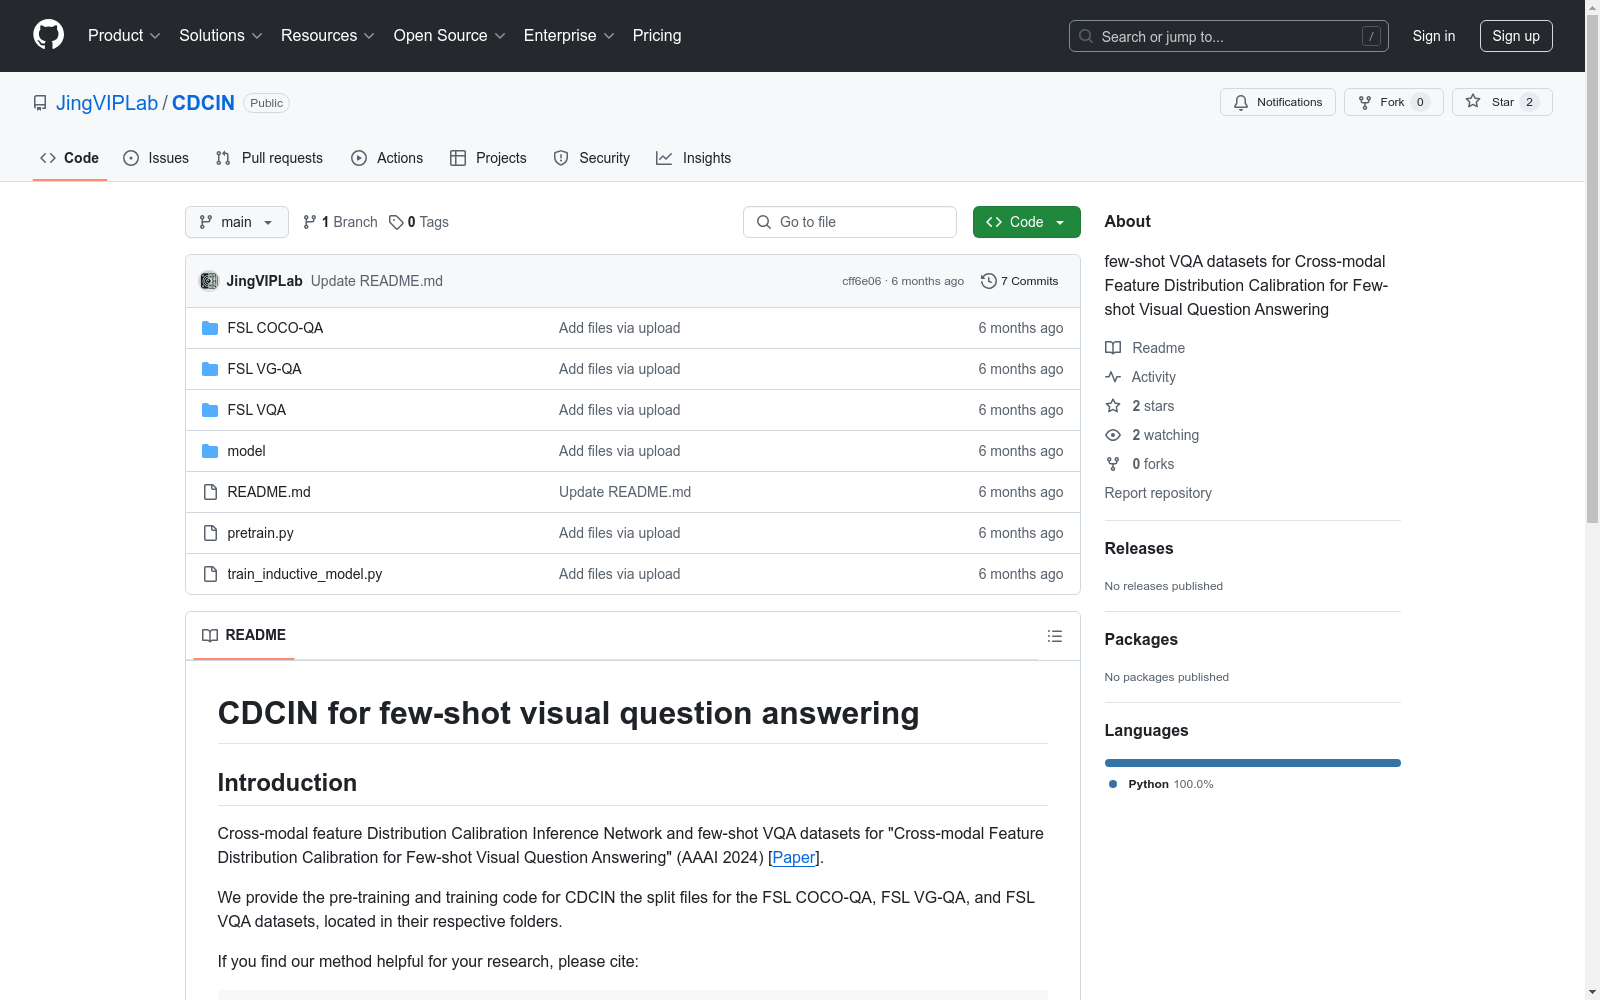Open commit hash cff6e06
1600x1000 pixels.
click(x=862, y=281)
